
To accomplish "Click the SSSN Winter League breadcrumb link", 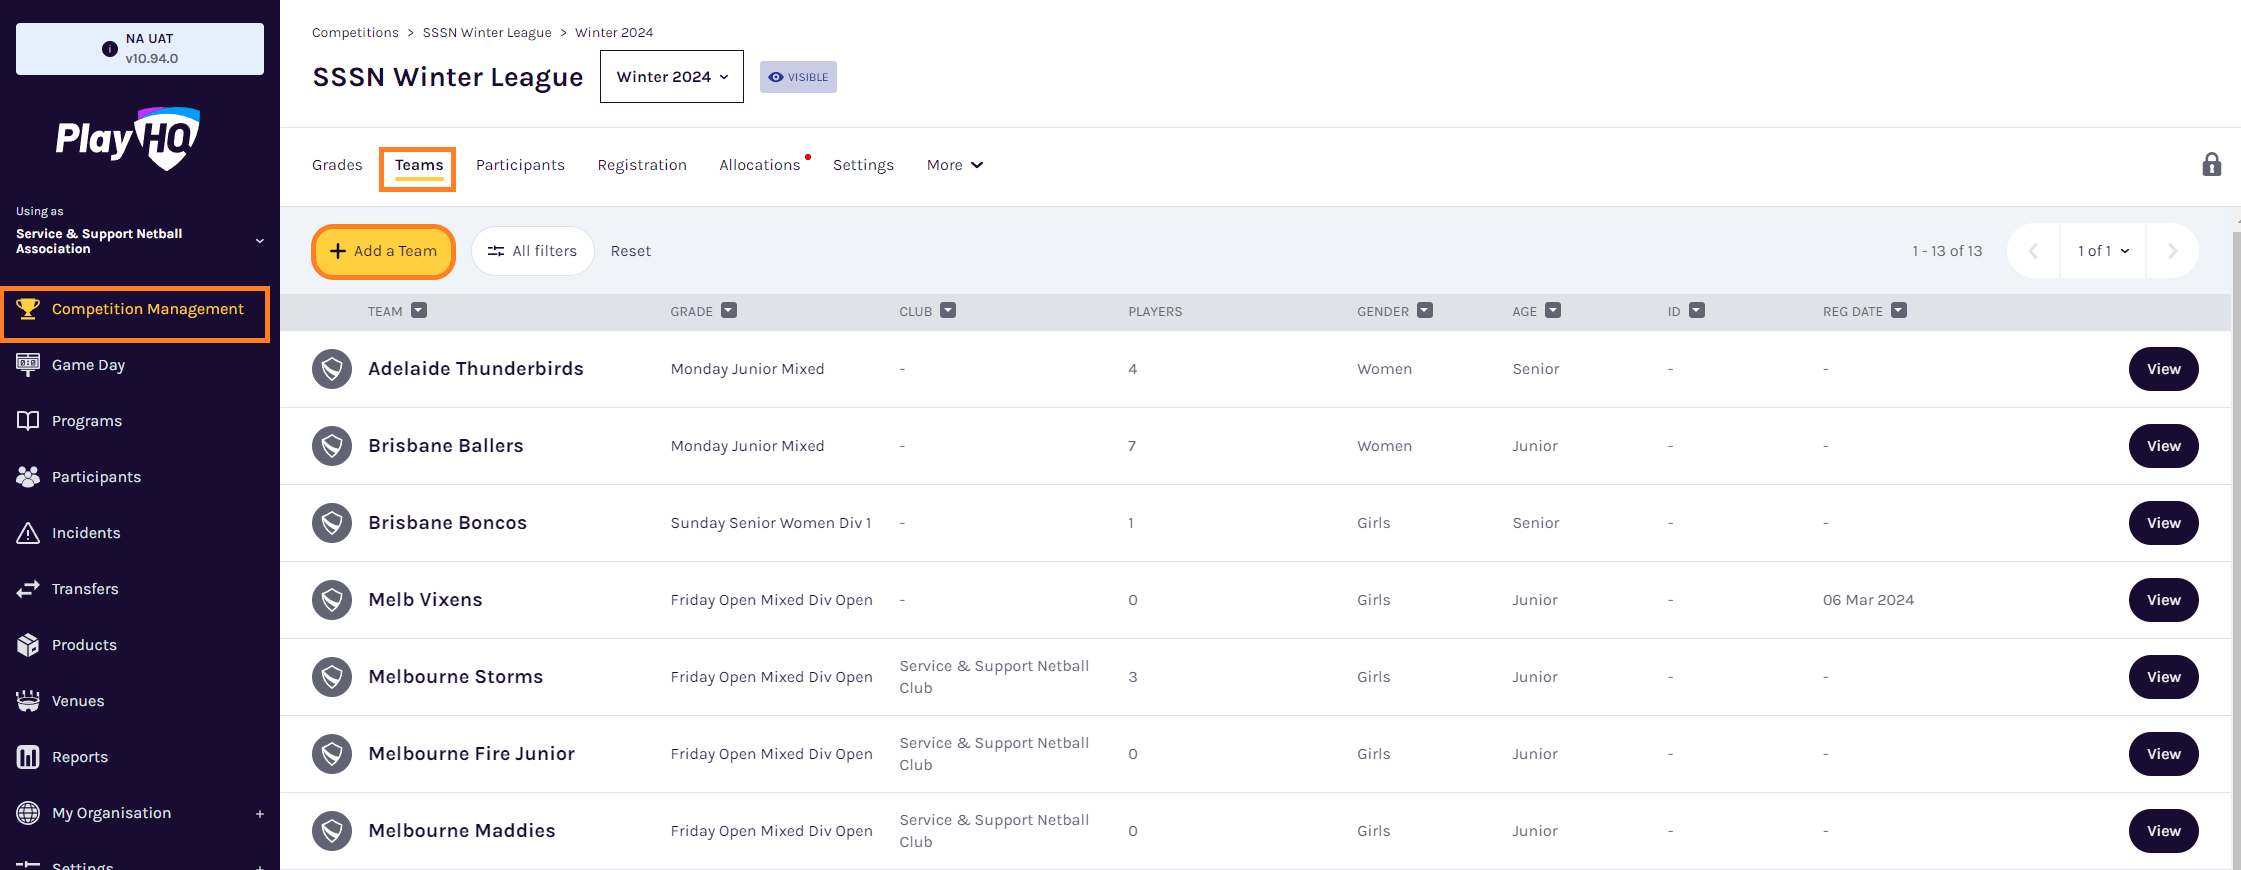I will [487, 33].
